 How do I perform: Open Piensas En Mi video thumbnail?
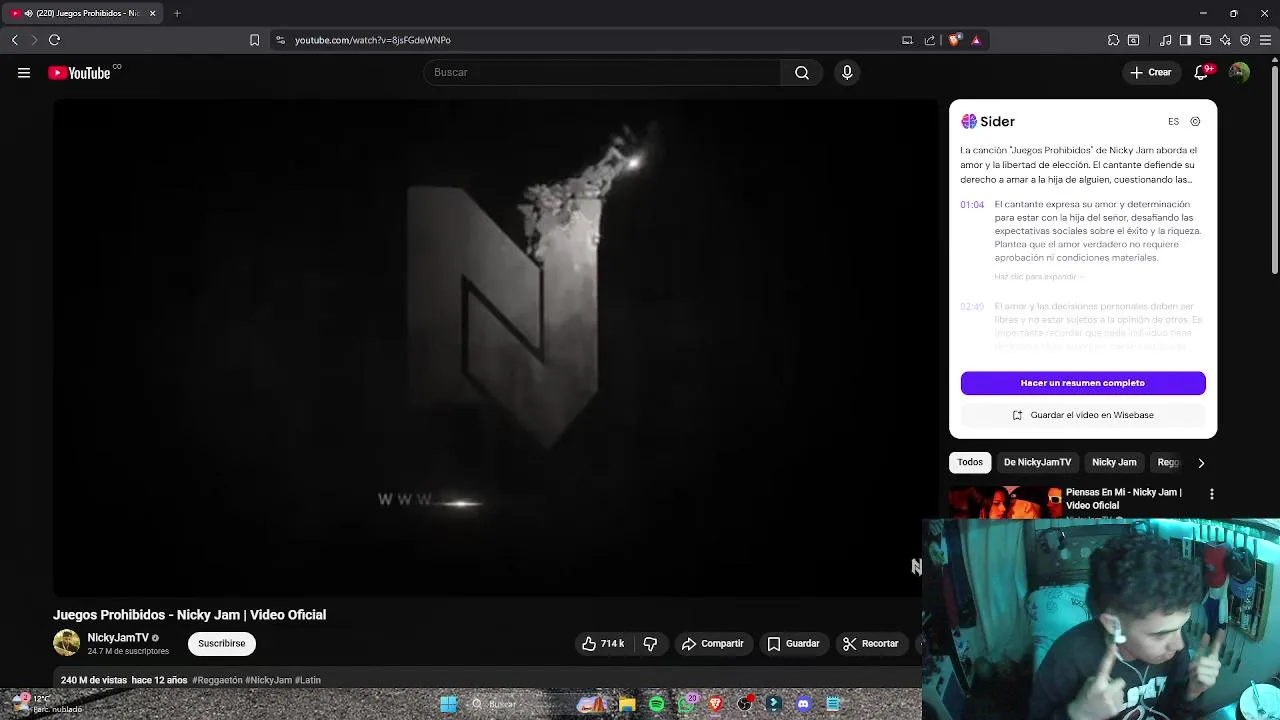point(1004,503)
